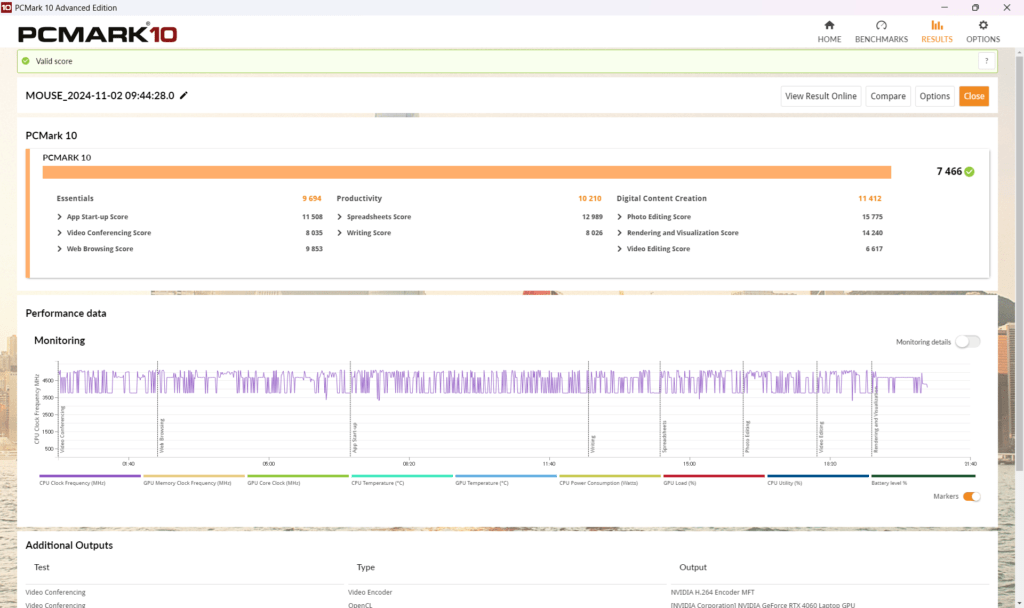Click the CPU Clock Frequency legend swatch
This screenshot has height=608, width=1024.
pyautogui.click(x=89, y=477)
